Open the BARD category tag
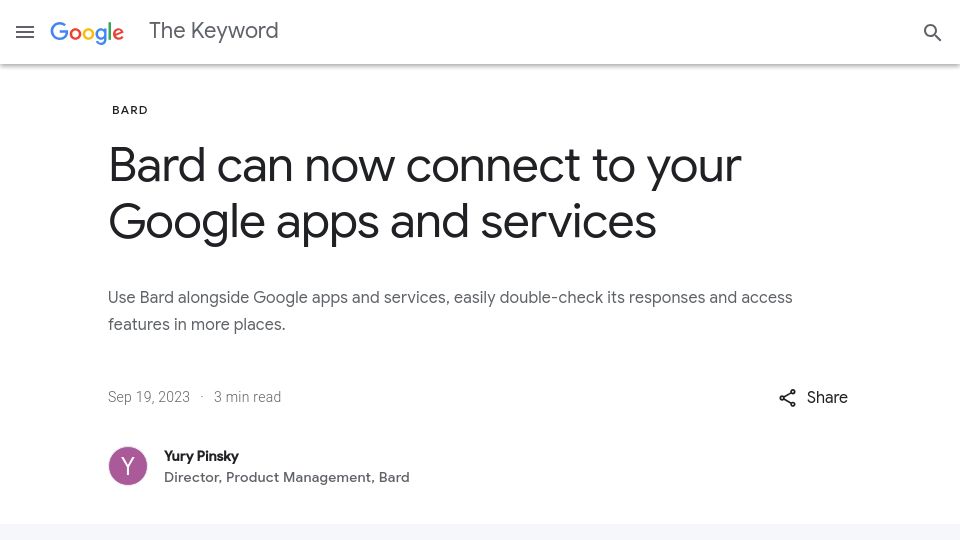Viewport: 960px width, 540px height. [130, 110]
